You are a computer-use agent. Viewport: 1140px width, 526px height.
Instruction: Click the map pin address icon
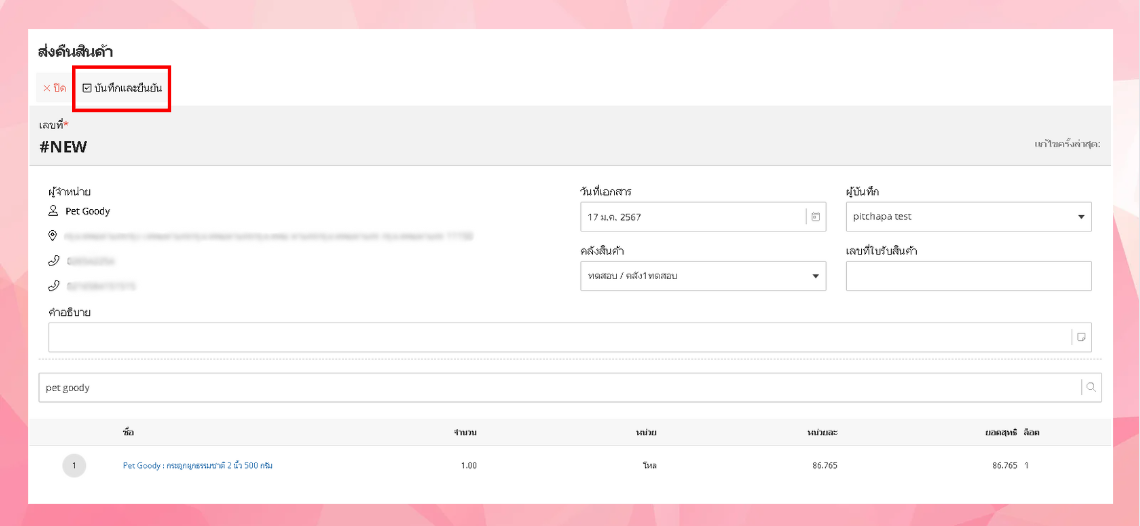(x=54, y=236)
